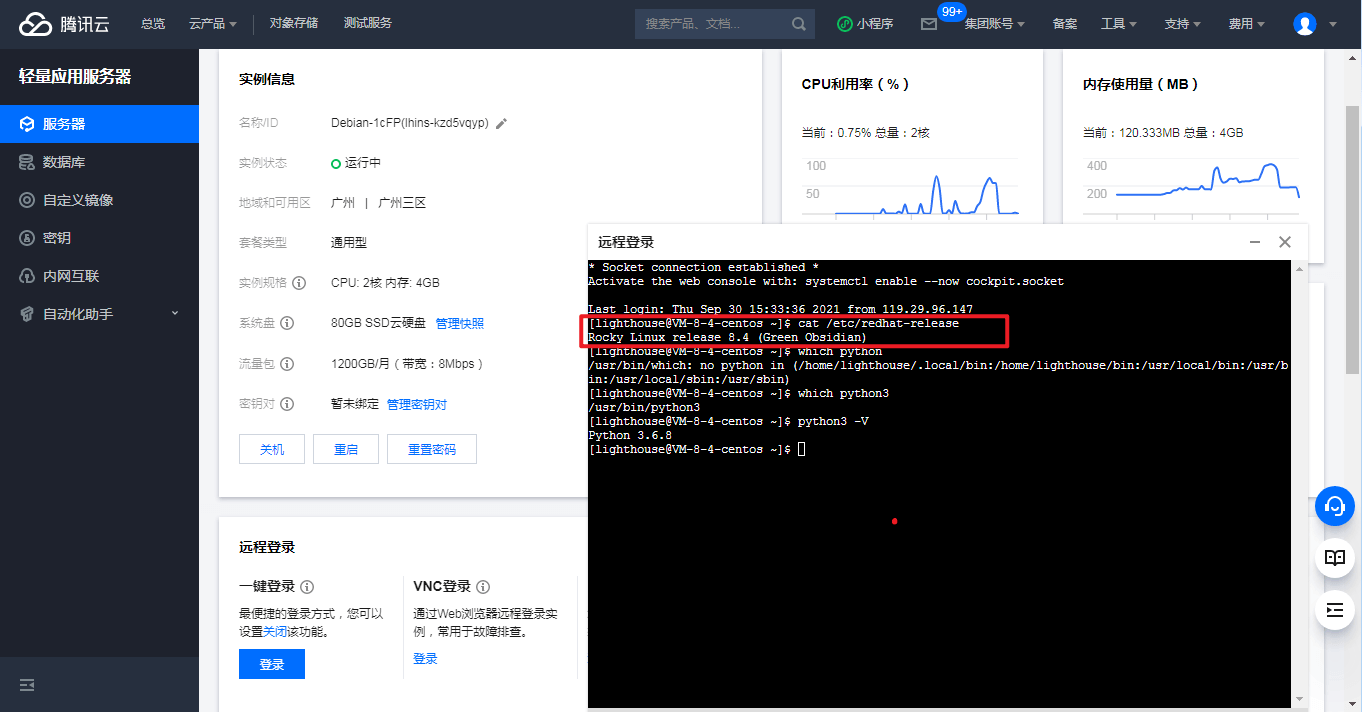
Task: Click the user avatar icon
Action: pyautogui.click(x=1305, y=24)
